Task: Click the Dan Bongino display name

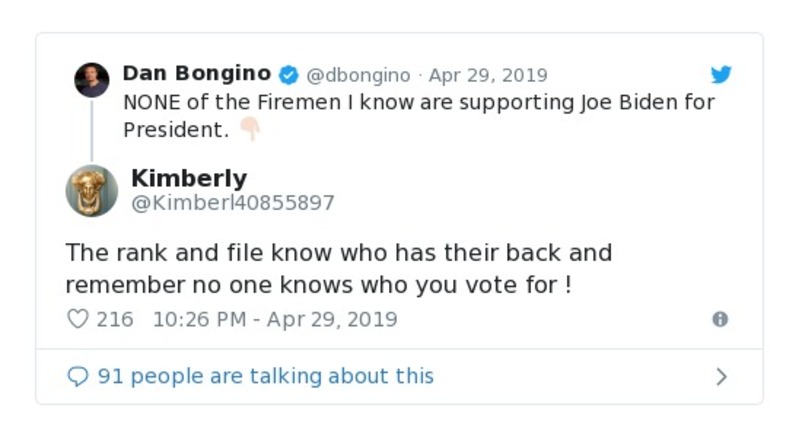Action: coord(196,74)
